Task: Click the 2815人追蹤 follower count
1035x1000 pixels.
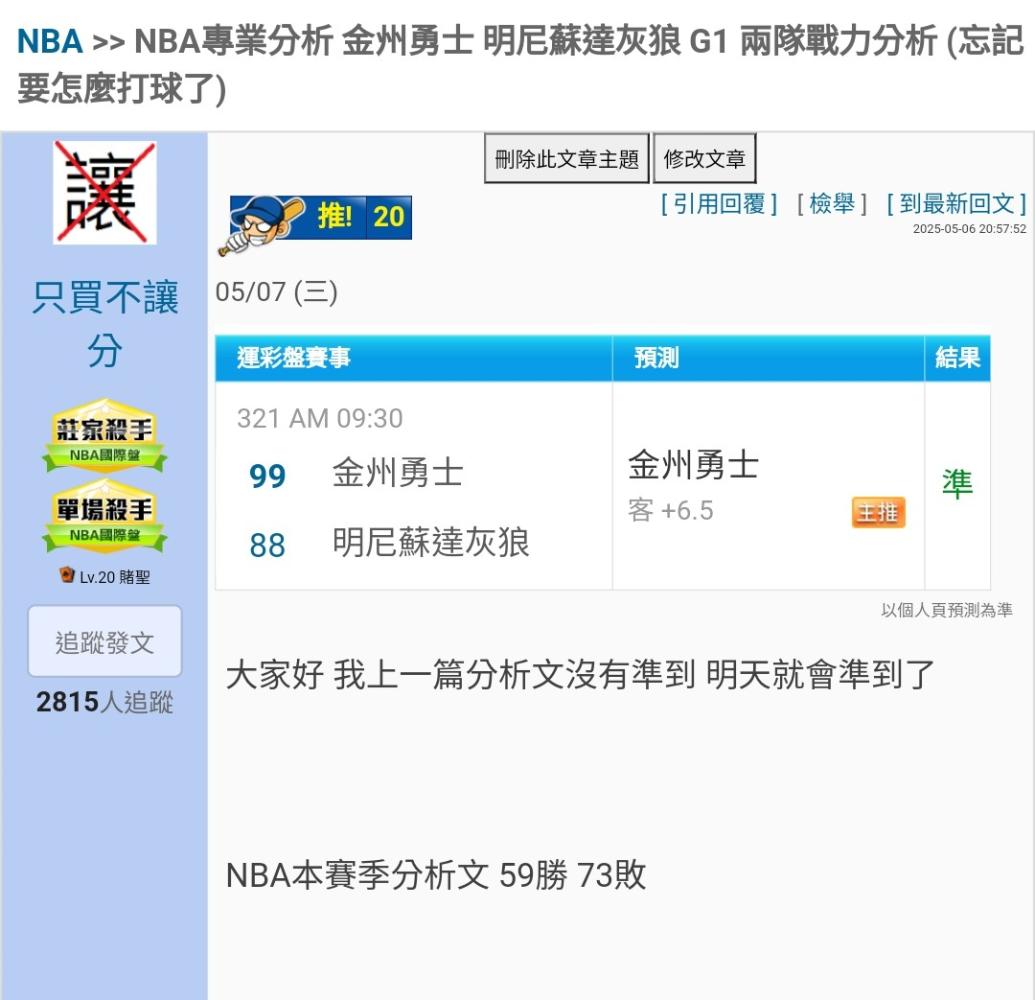Action: click(105, 702)
